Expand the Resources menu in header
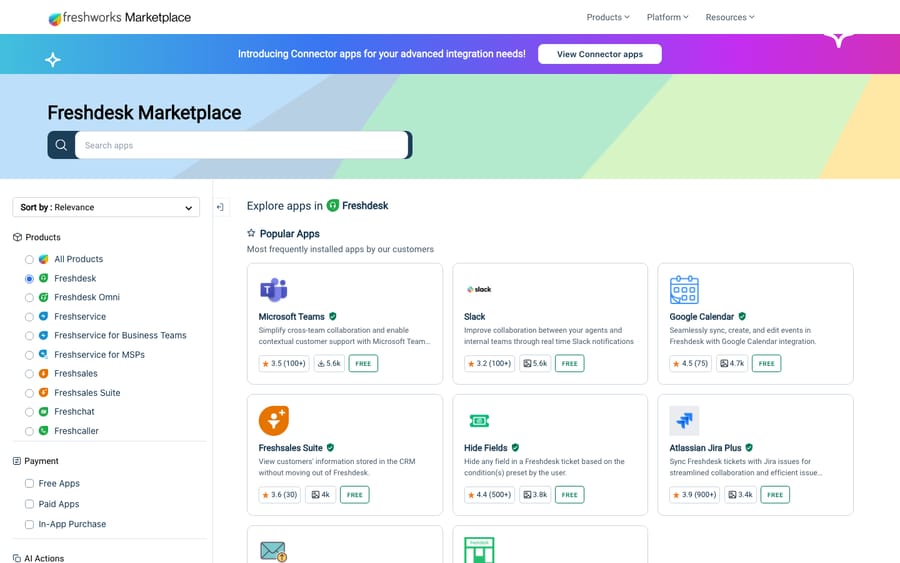The height and width of the screenshot is (563, 900). tap(730, 17)
